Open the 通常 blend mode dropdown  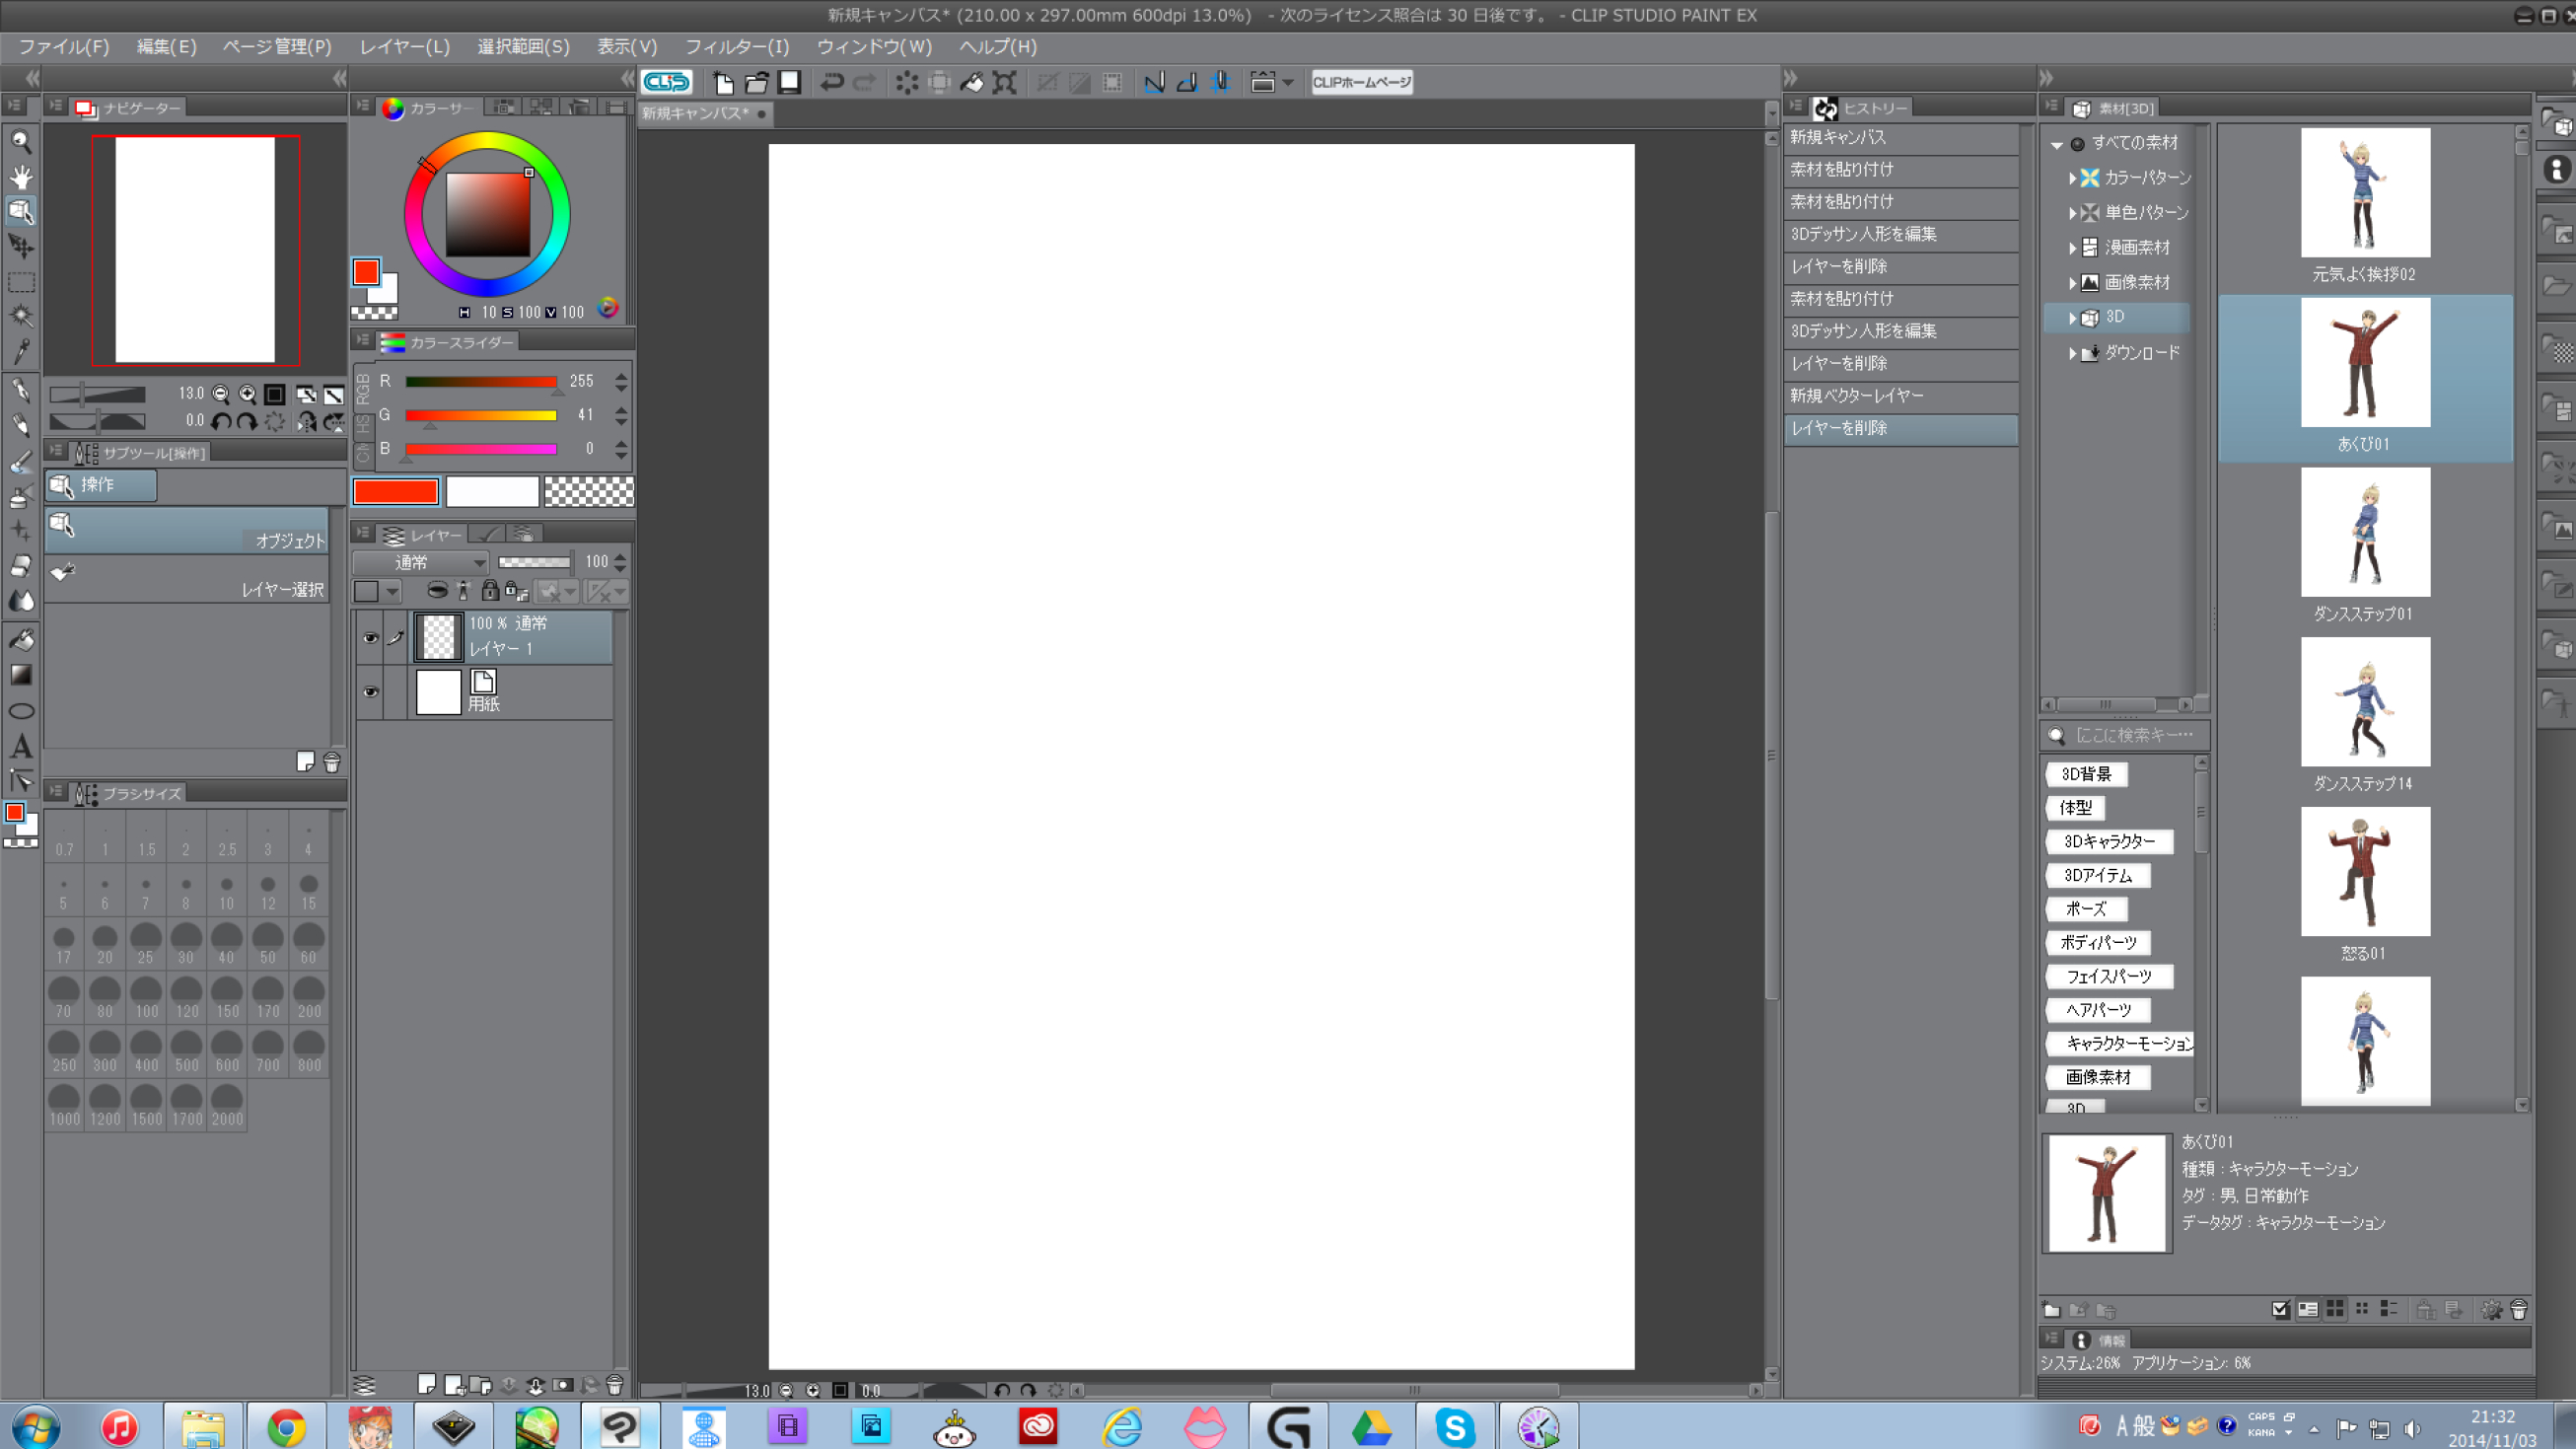pyautogui.click(x=421, y=562)
